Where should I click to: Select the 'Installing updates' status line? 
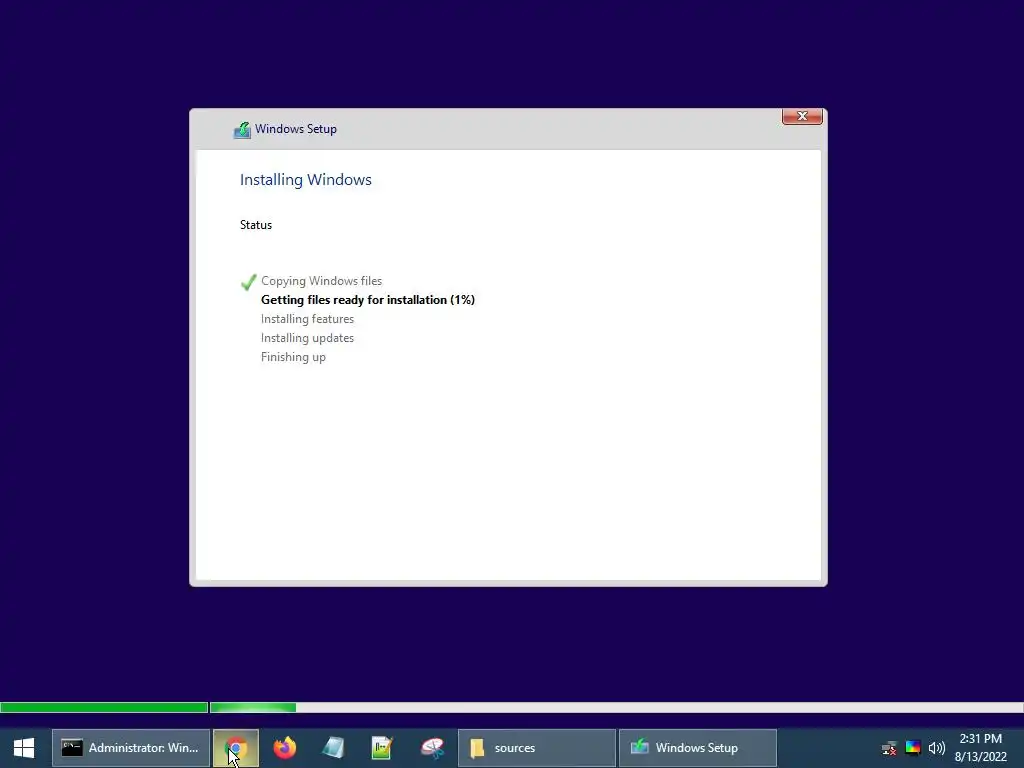[x=307, y=338]
